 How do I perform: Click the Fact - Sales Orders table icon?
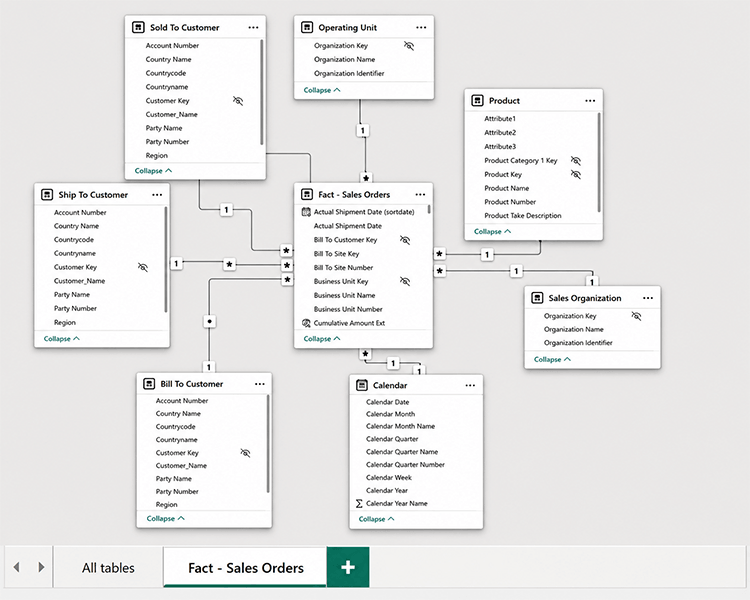tap(307, 194)
